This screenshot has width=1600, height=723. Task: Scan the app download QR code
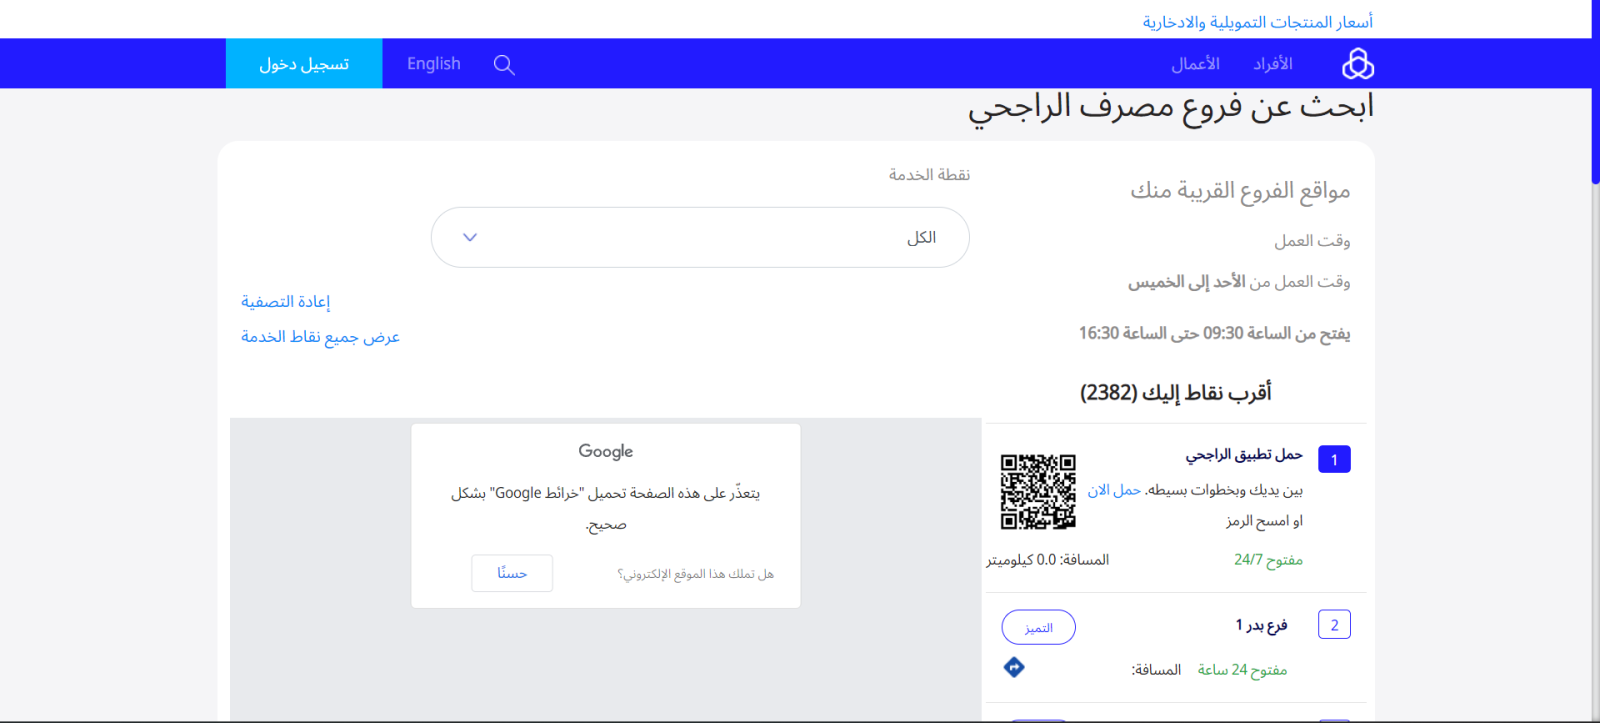(1038, 491)
